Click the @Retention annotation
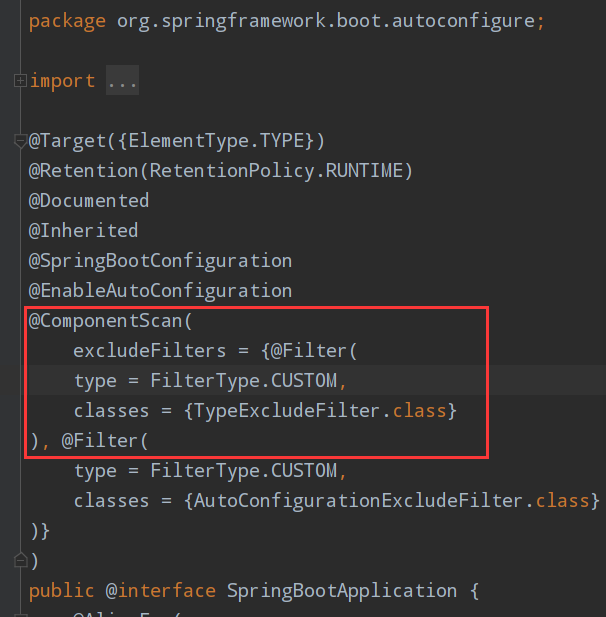This screenshot has width=606, height=617. point(83,171)
